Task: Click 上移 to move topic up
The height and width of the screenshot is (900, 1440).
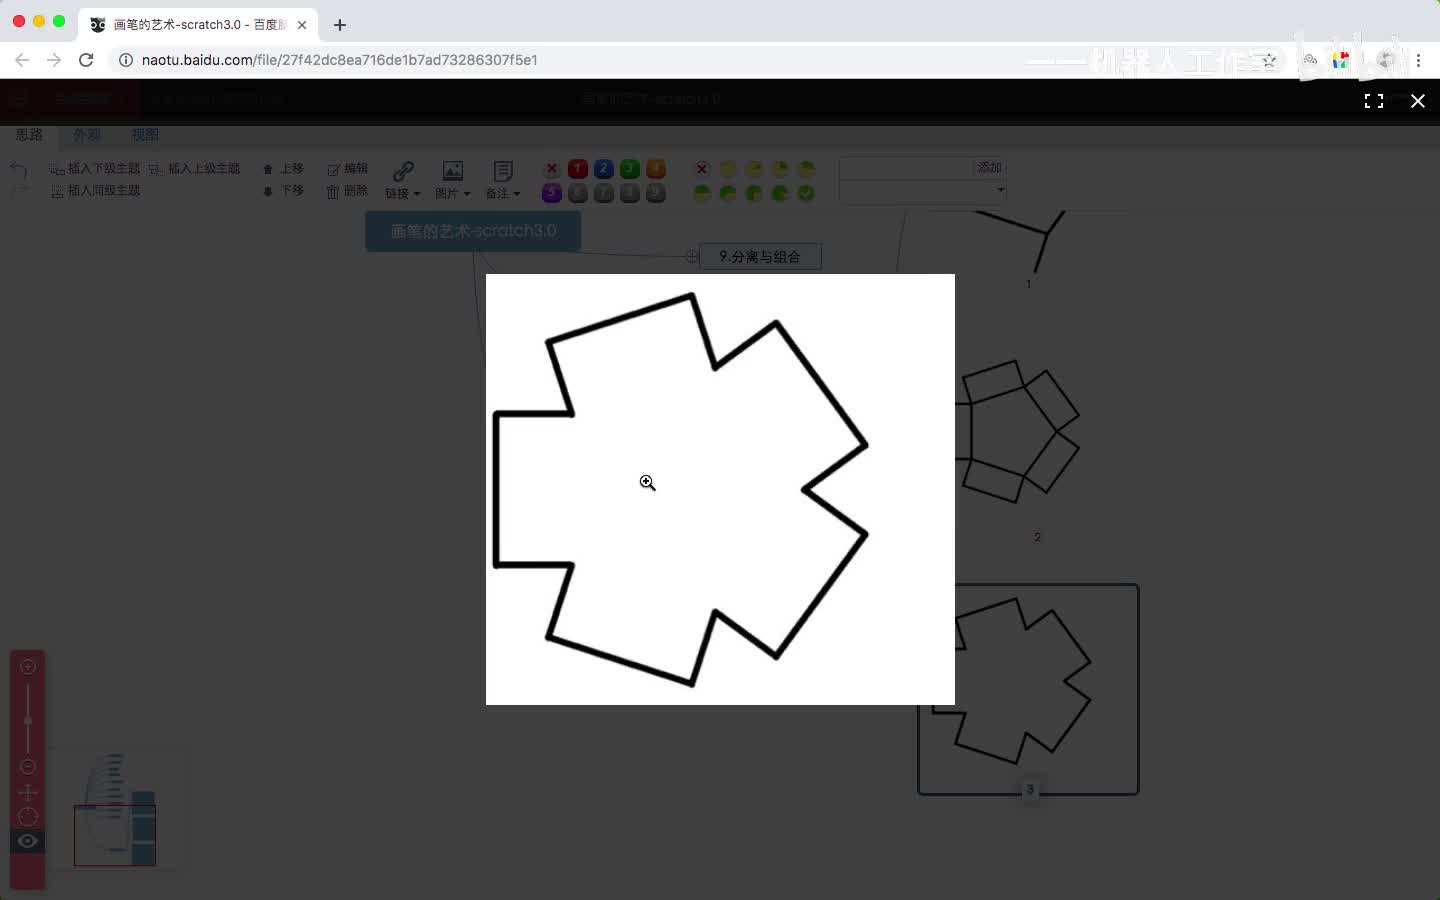Action: pyautogui.click(x=284, y=169)
